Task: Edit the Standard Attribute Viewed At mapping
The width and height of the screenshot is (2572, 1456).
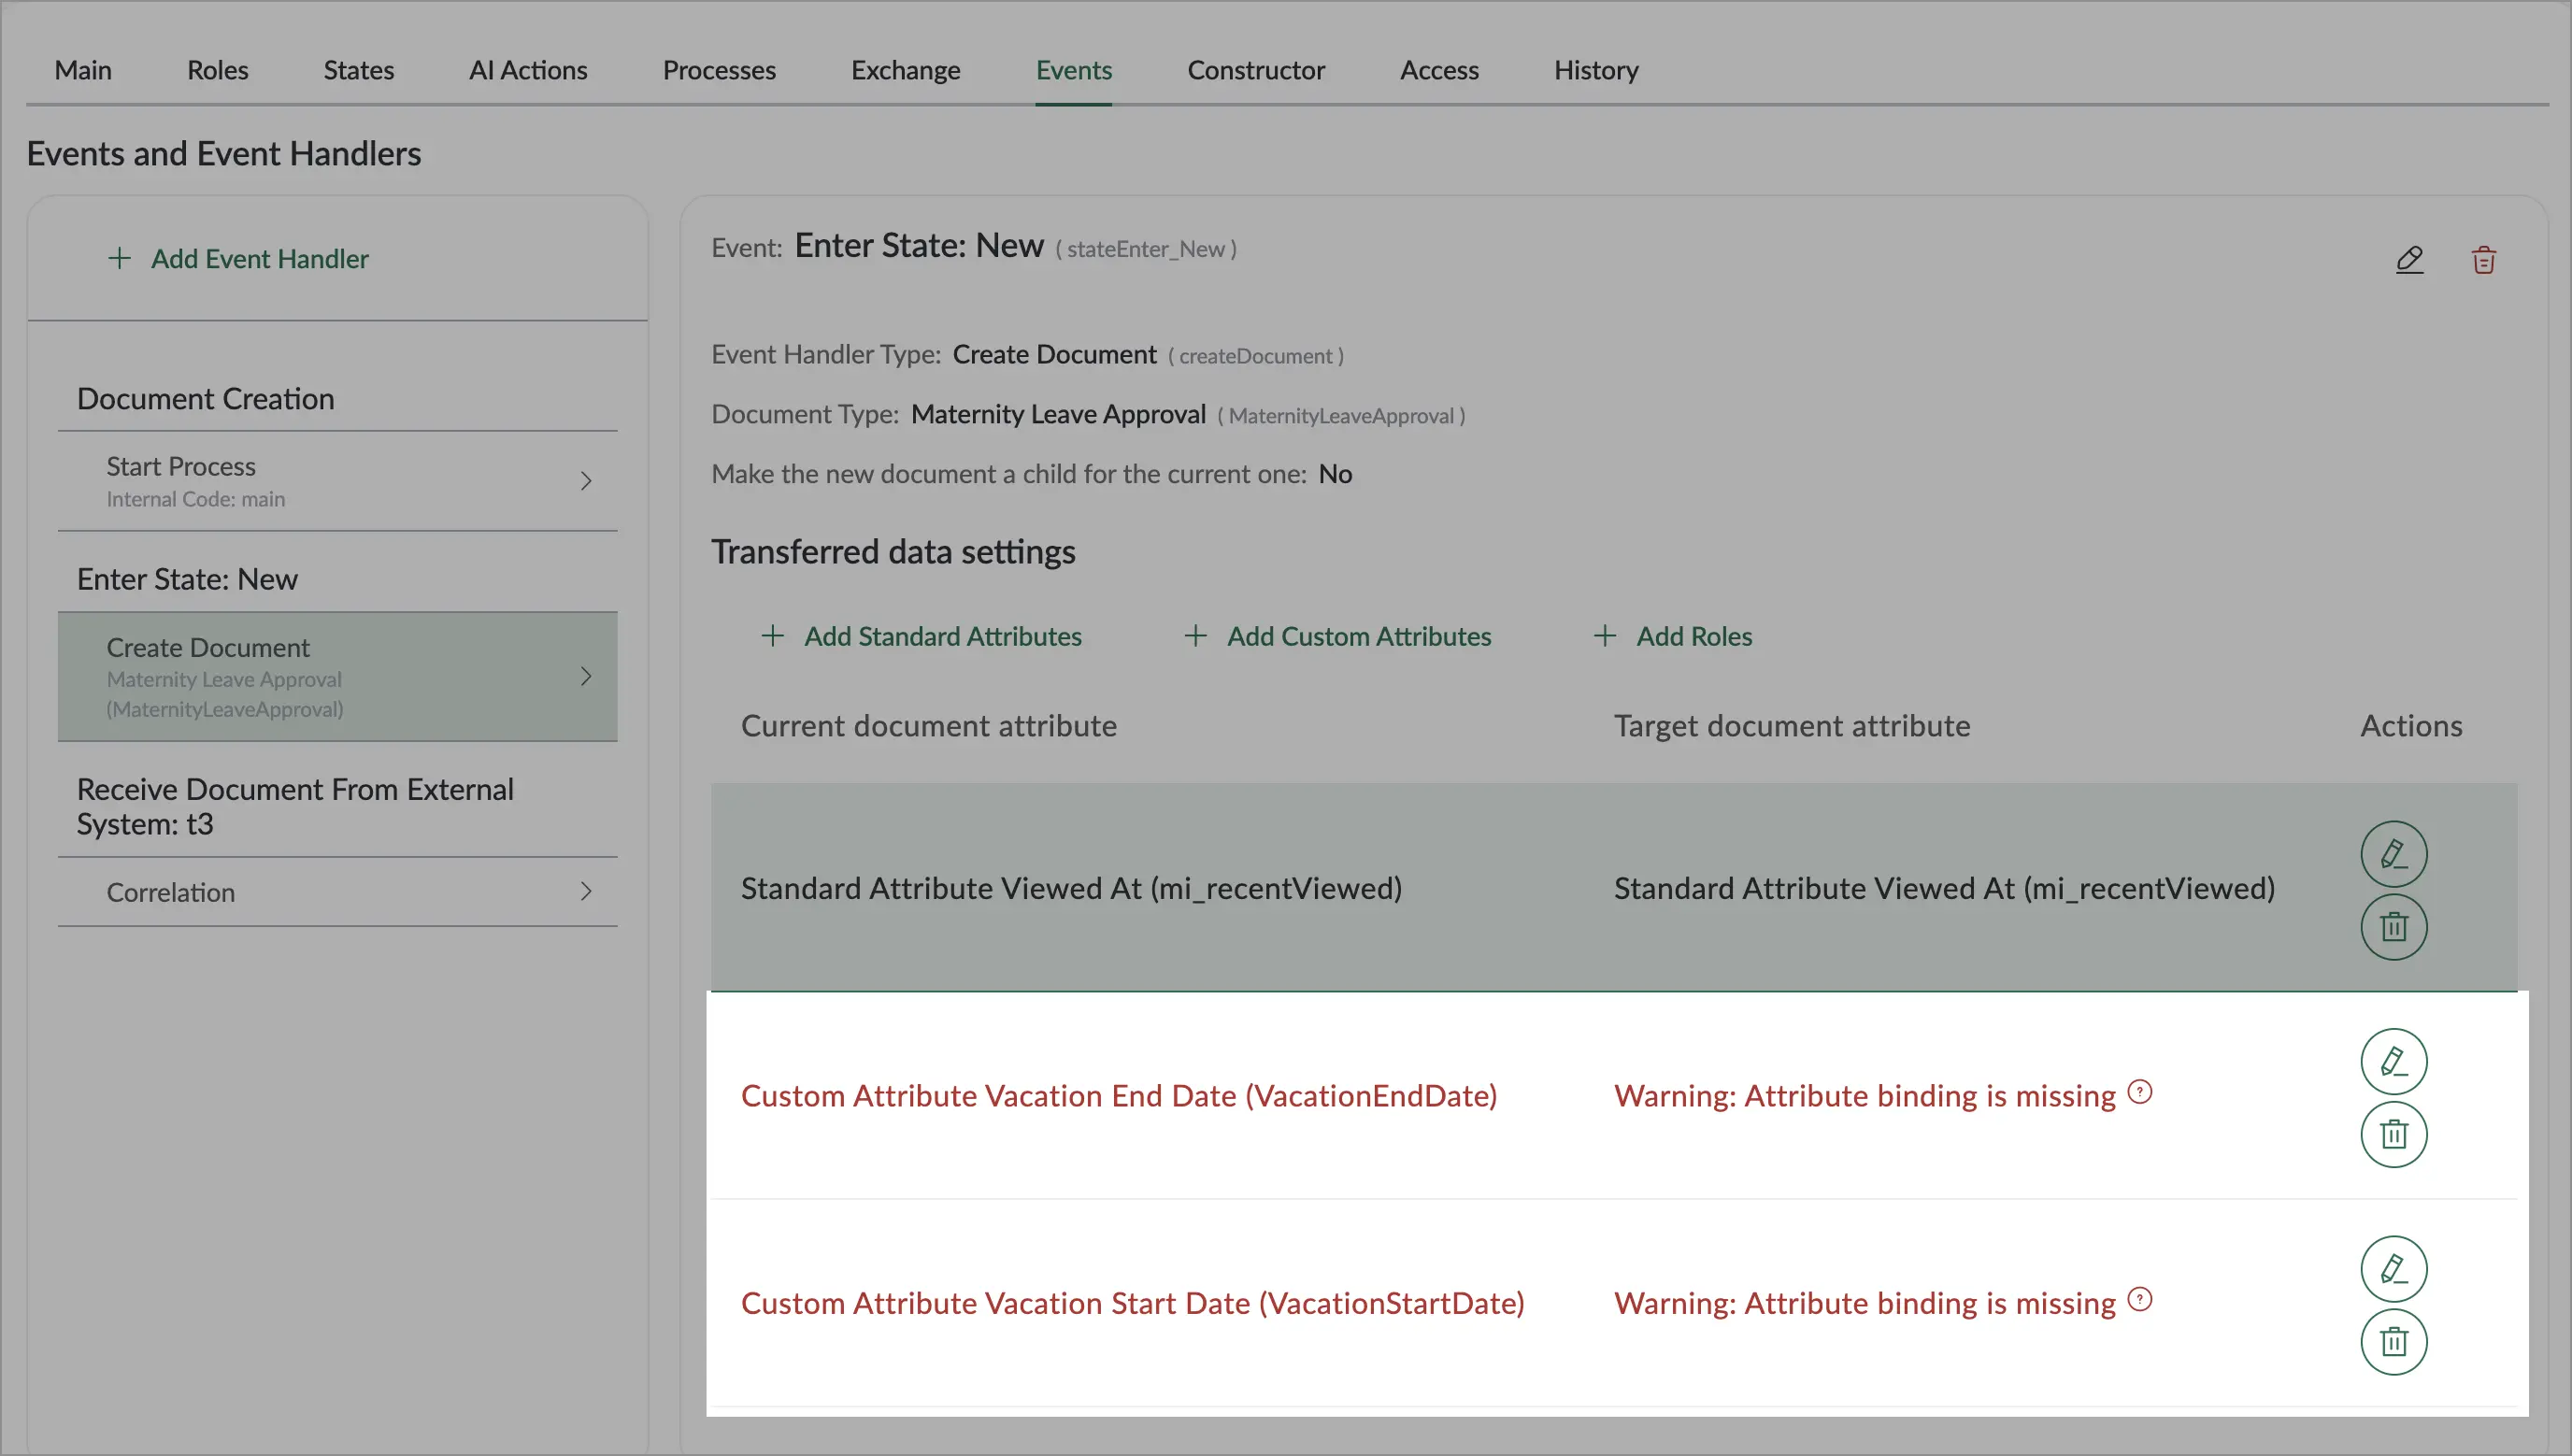Action: pyautogui.click(x=2394, y=854)
